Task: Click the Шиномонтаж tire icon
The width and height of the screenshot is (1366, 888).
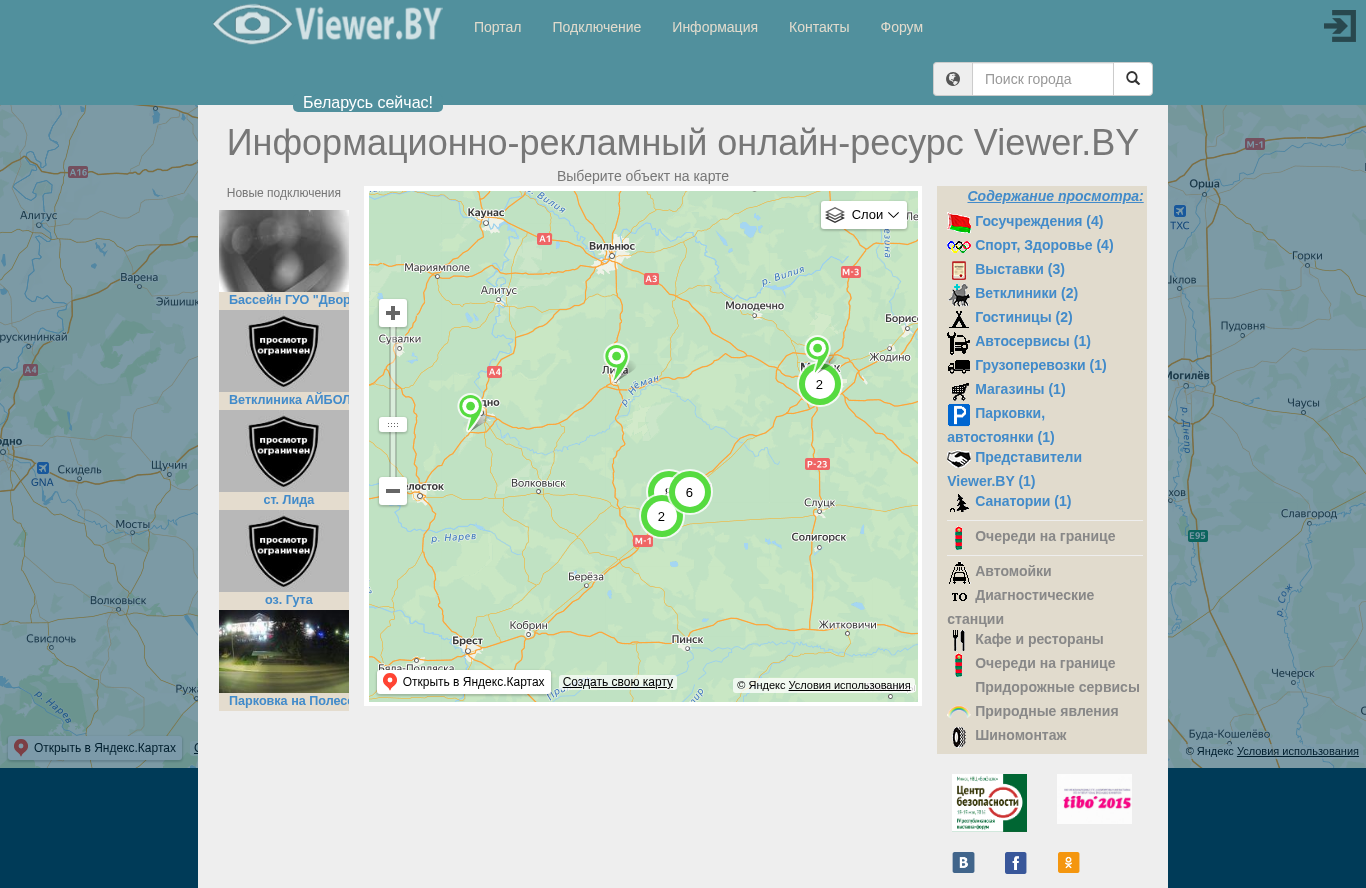Action: click(x=959, y=736)
